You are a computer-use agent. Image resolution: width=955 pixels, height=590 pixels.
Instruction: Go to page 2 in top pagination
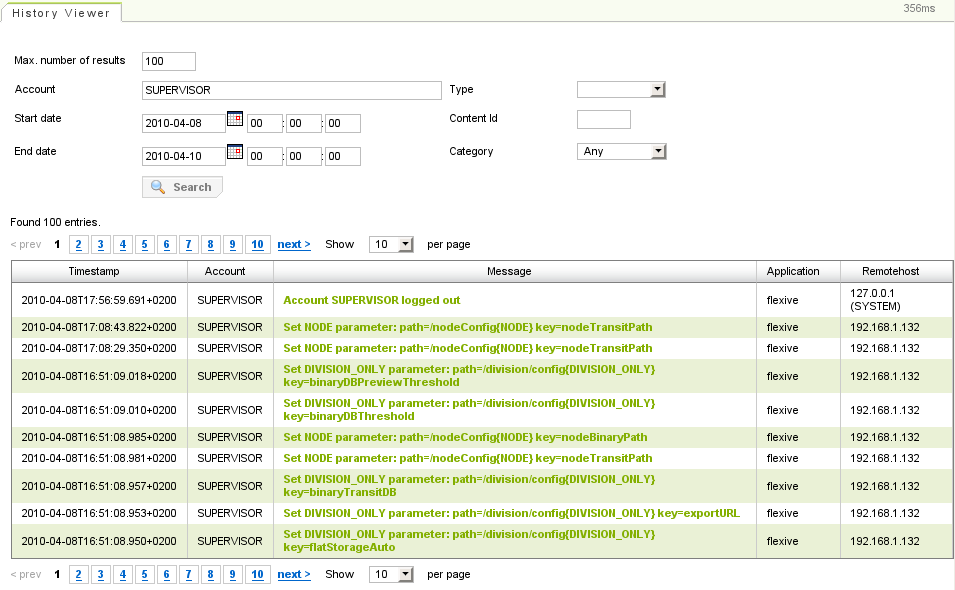click(78, 244)
